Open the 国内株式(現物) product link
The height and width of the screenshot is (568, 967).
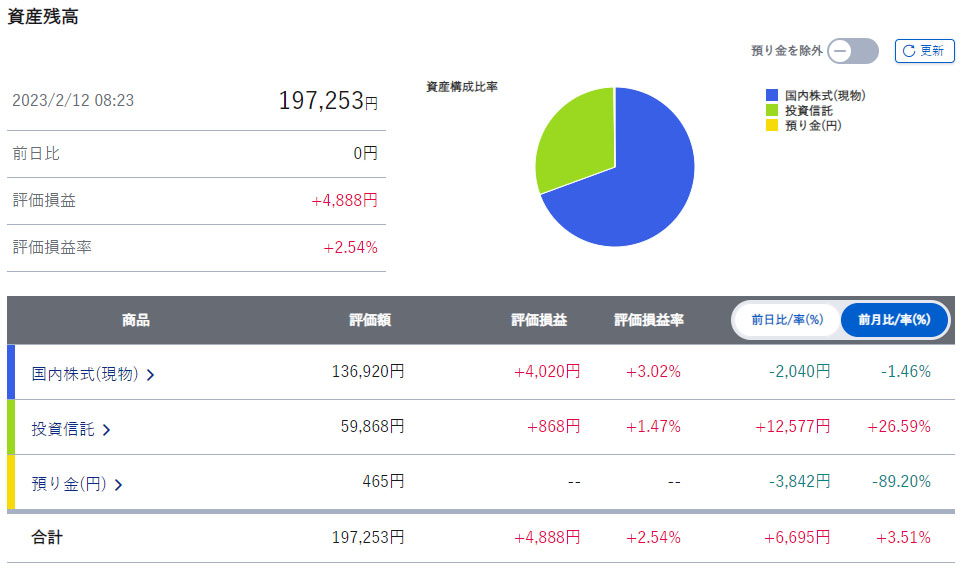coord(84,373)
